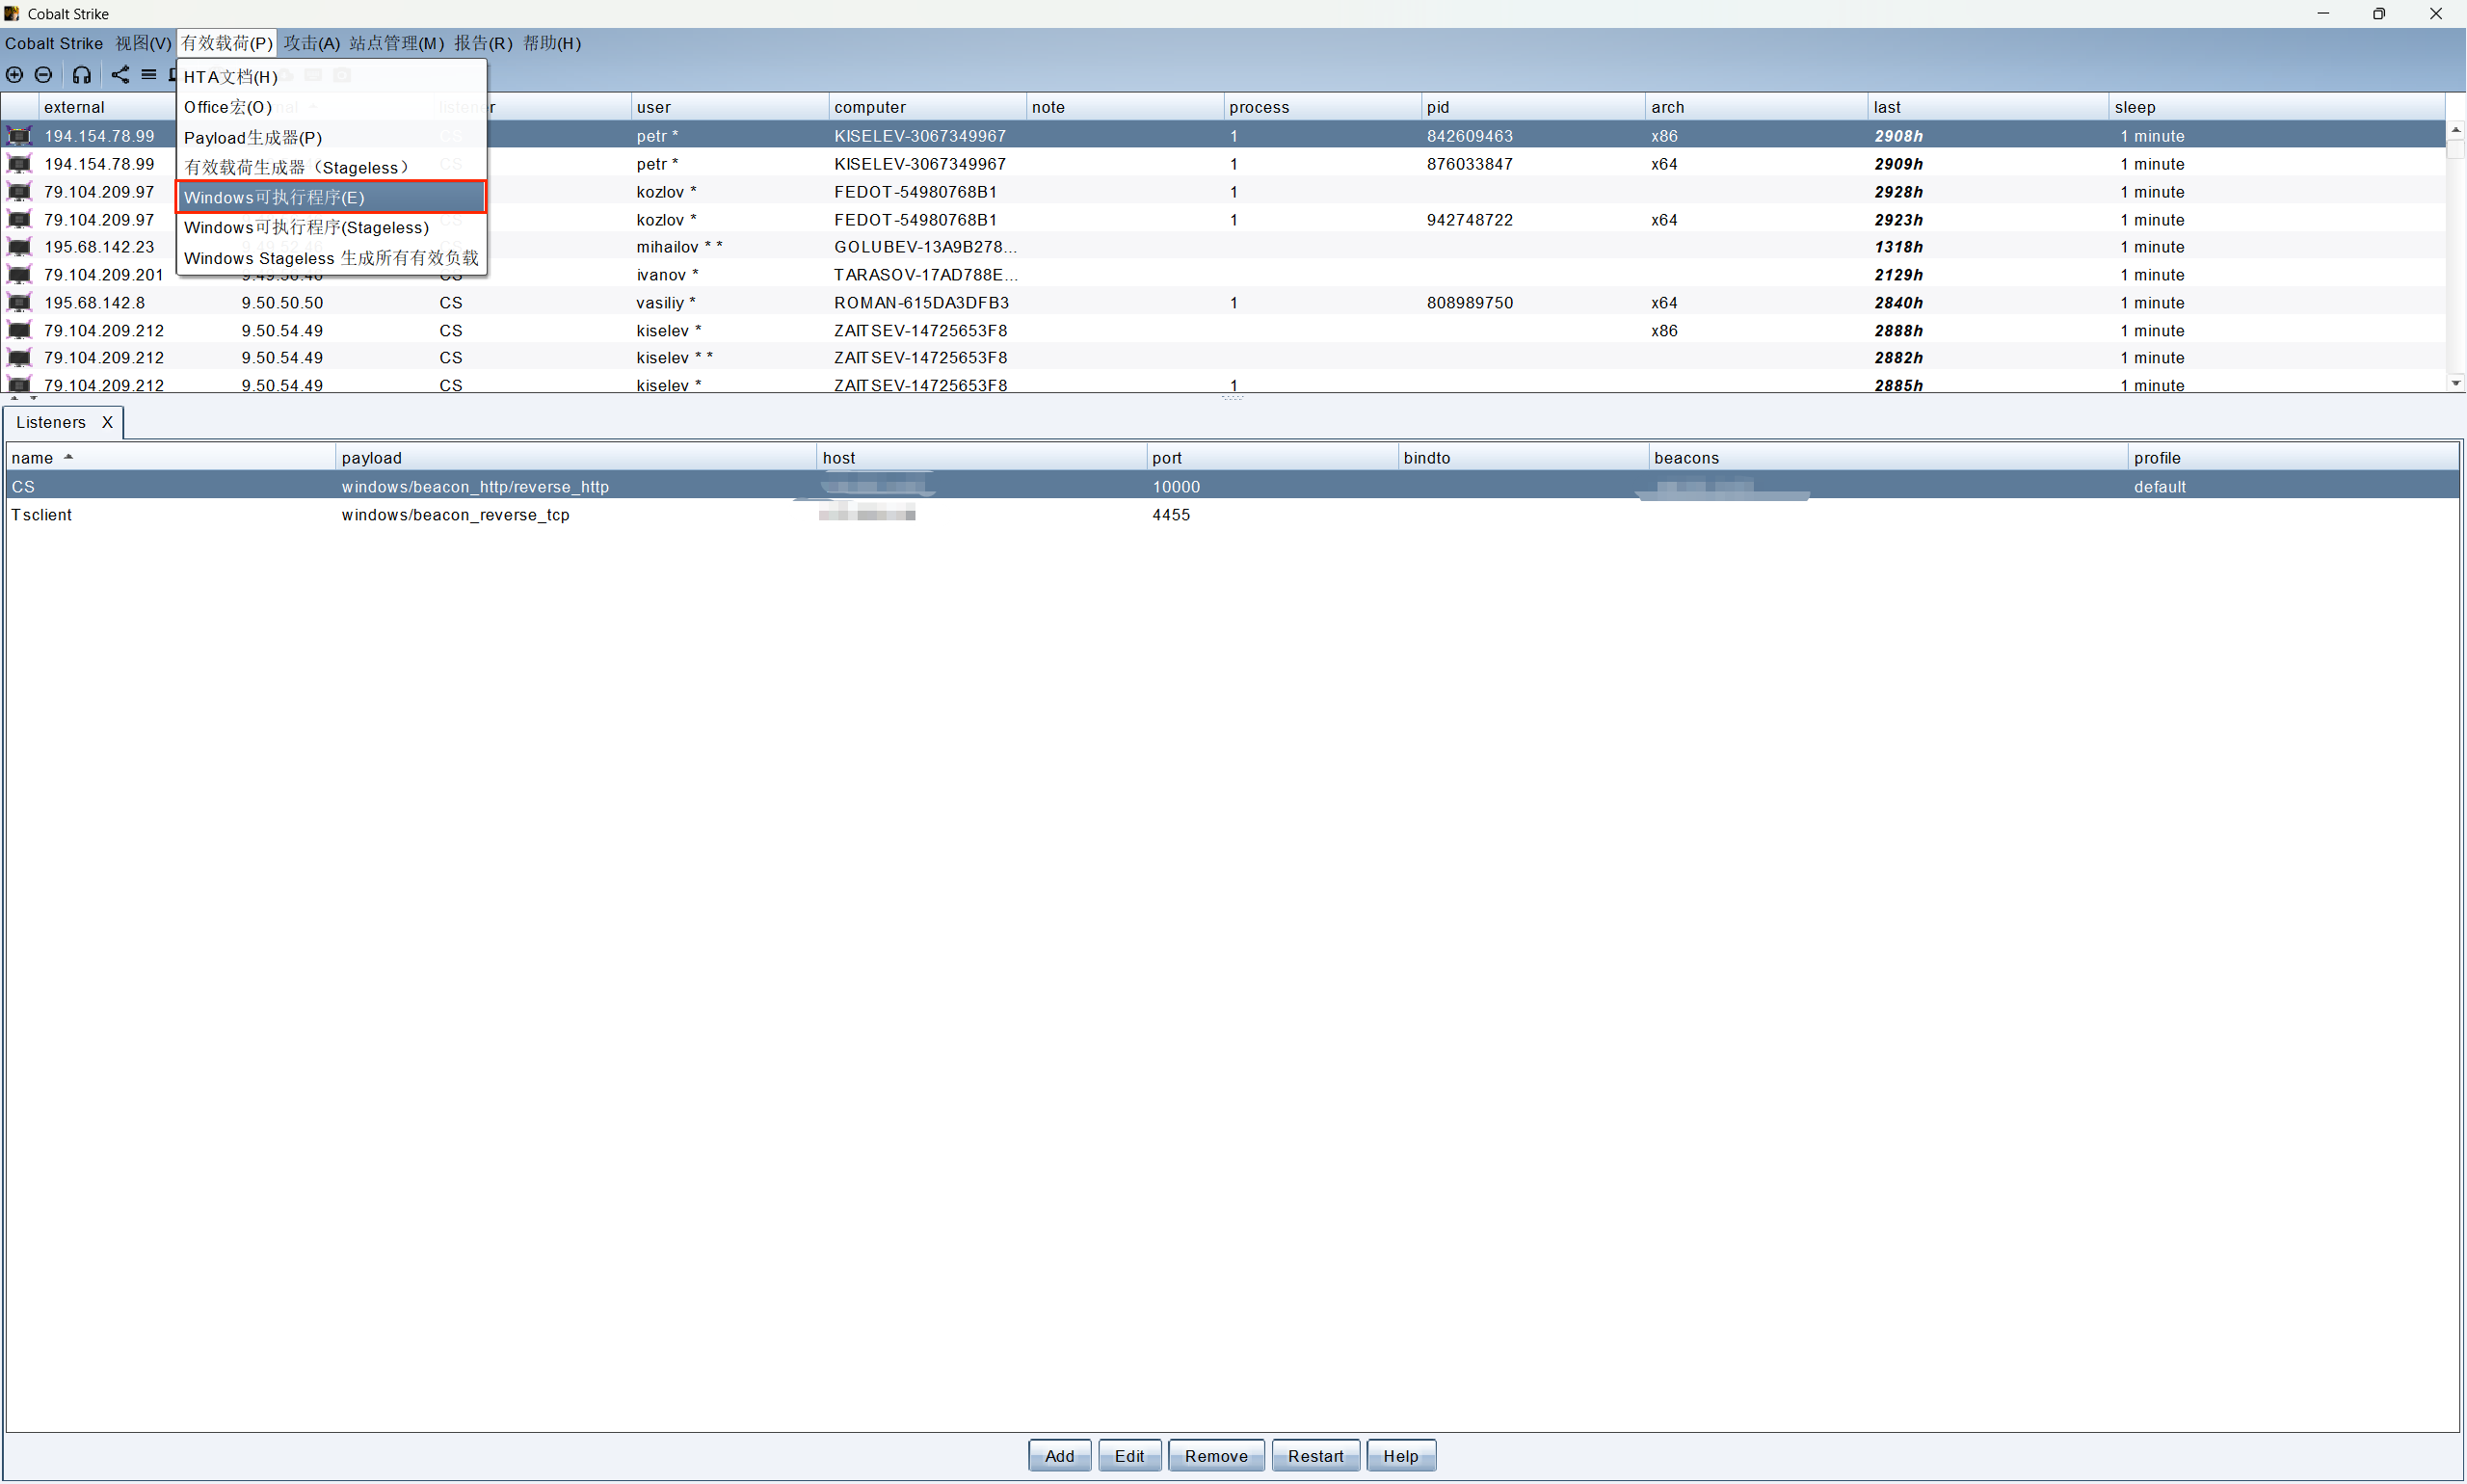The image size is (2467, 1484).
Task: Close the Listeners tab with X
Action: point(107,422)
